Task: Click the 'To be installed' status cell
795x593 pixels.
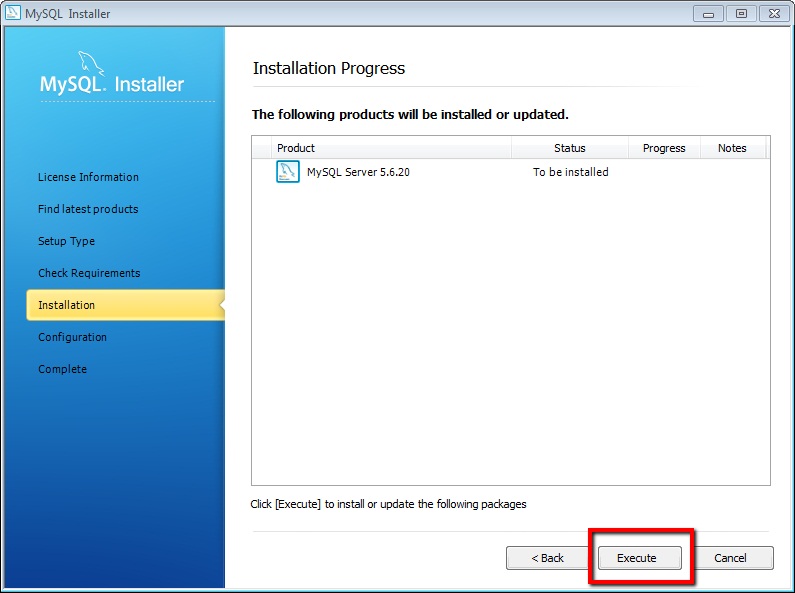Action: pyautogui.click(x=570, y=172)
